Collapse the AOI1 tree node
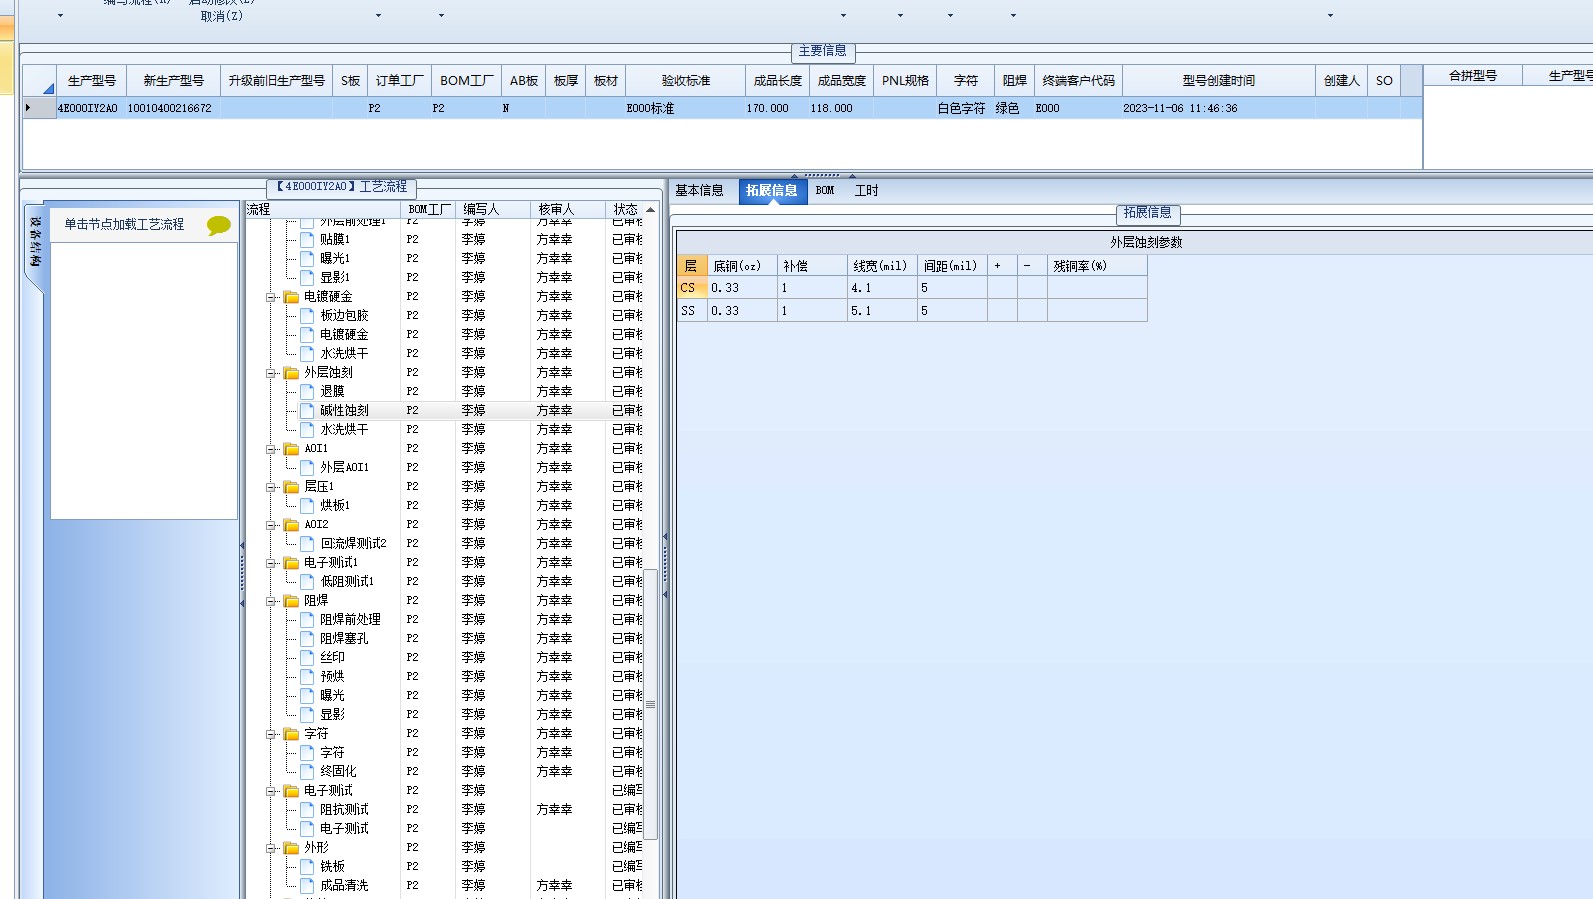 271,449
